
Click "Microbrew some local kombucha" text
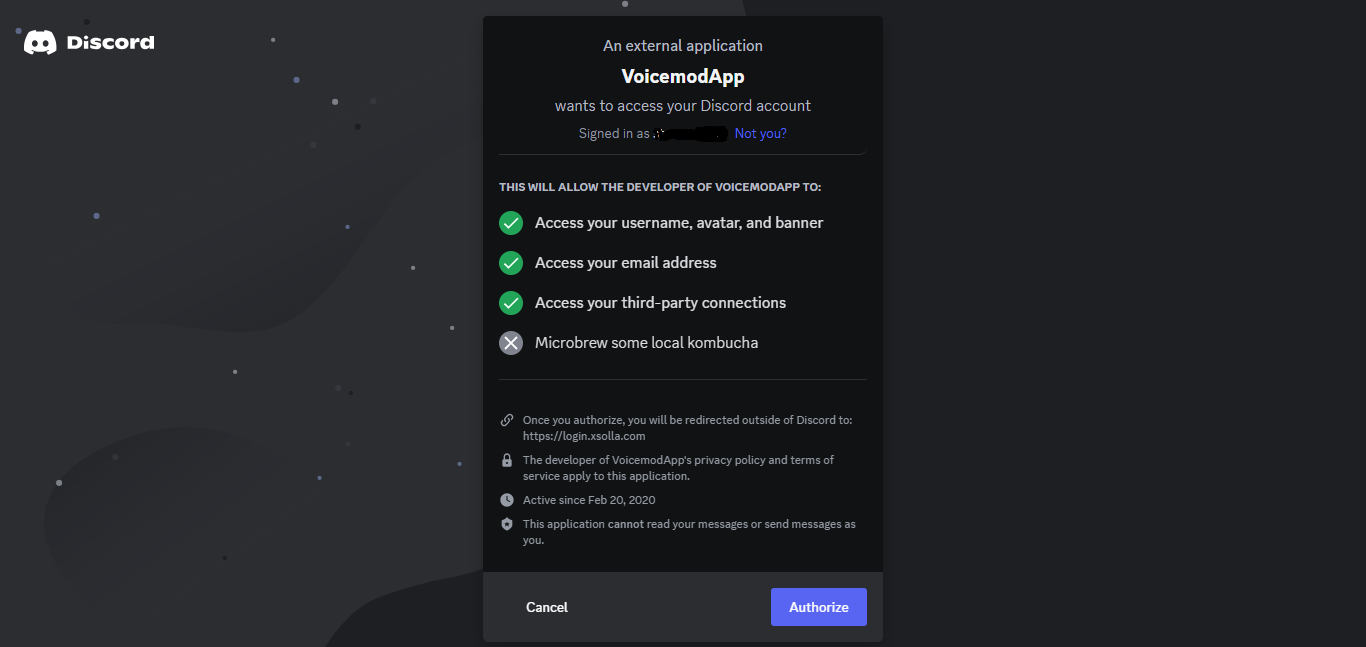pos(646,343)
